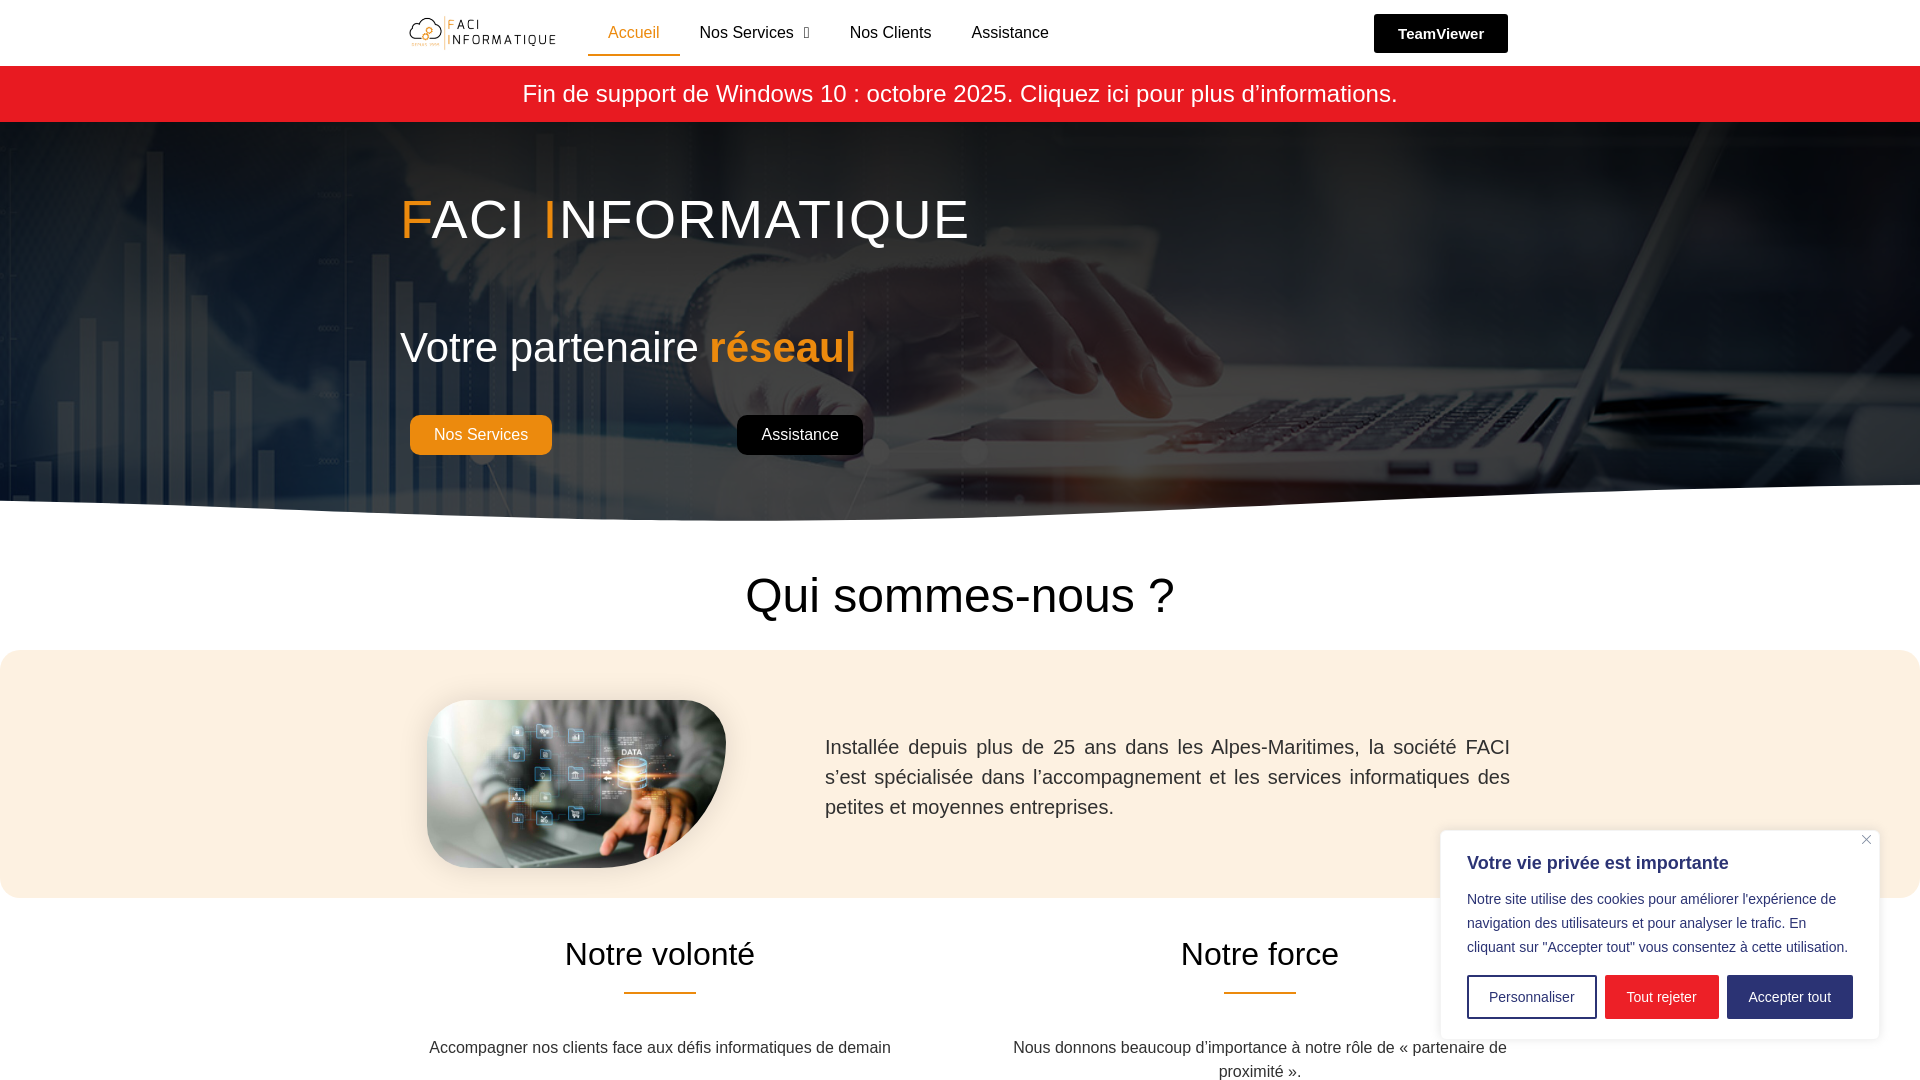Select Nos Clients in the navigation bar
The height and width of the screenshot is (1080, 1920).
(889, 33)
